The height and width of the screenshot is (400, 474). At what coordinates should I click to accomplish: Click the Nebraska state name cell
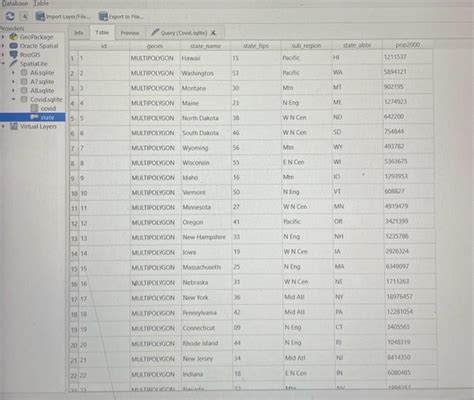207,283
